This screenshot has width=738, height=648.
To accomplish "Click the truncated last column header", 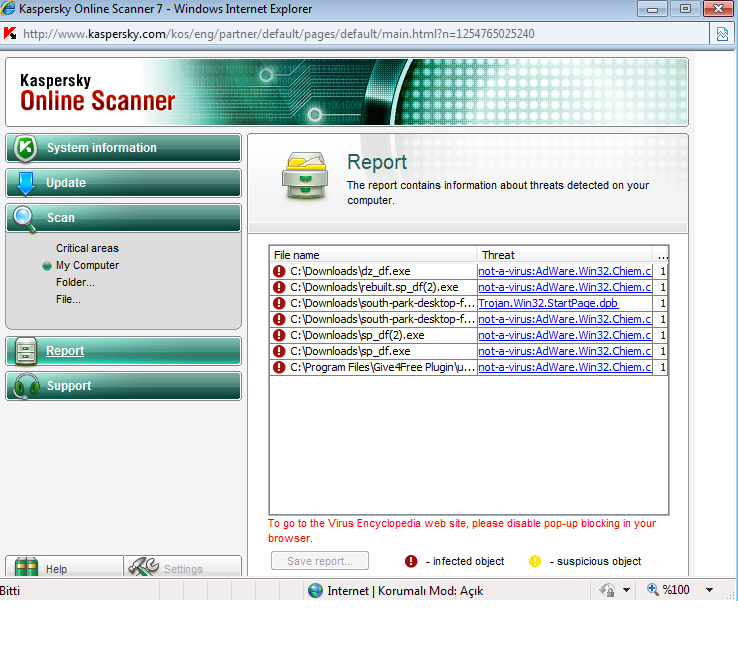I will pos(661,255).
